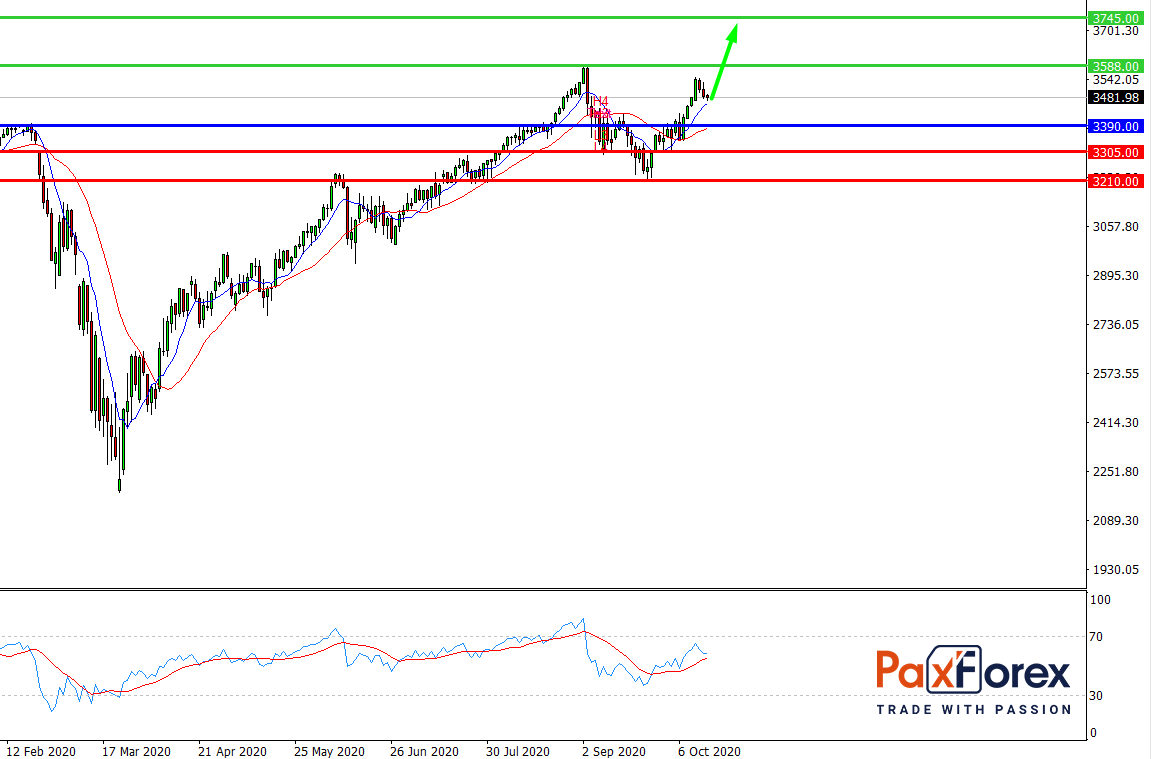
Task: Click the RSI 70 level label
Action: (x=1096, y=637)
